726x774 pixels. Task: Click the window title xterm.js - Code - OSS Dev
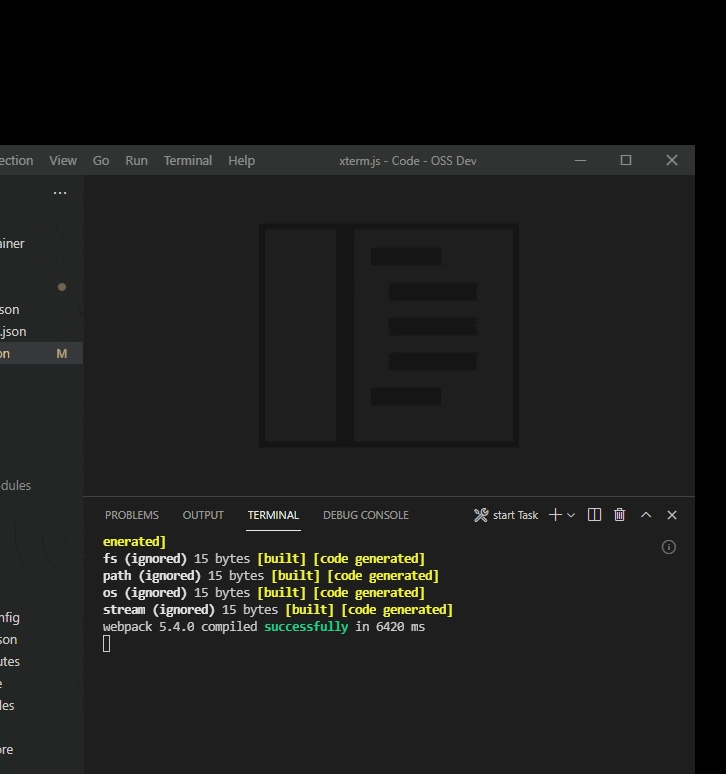tap(408, 161)
